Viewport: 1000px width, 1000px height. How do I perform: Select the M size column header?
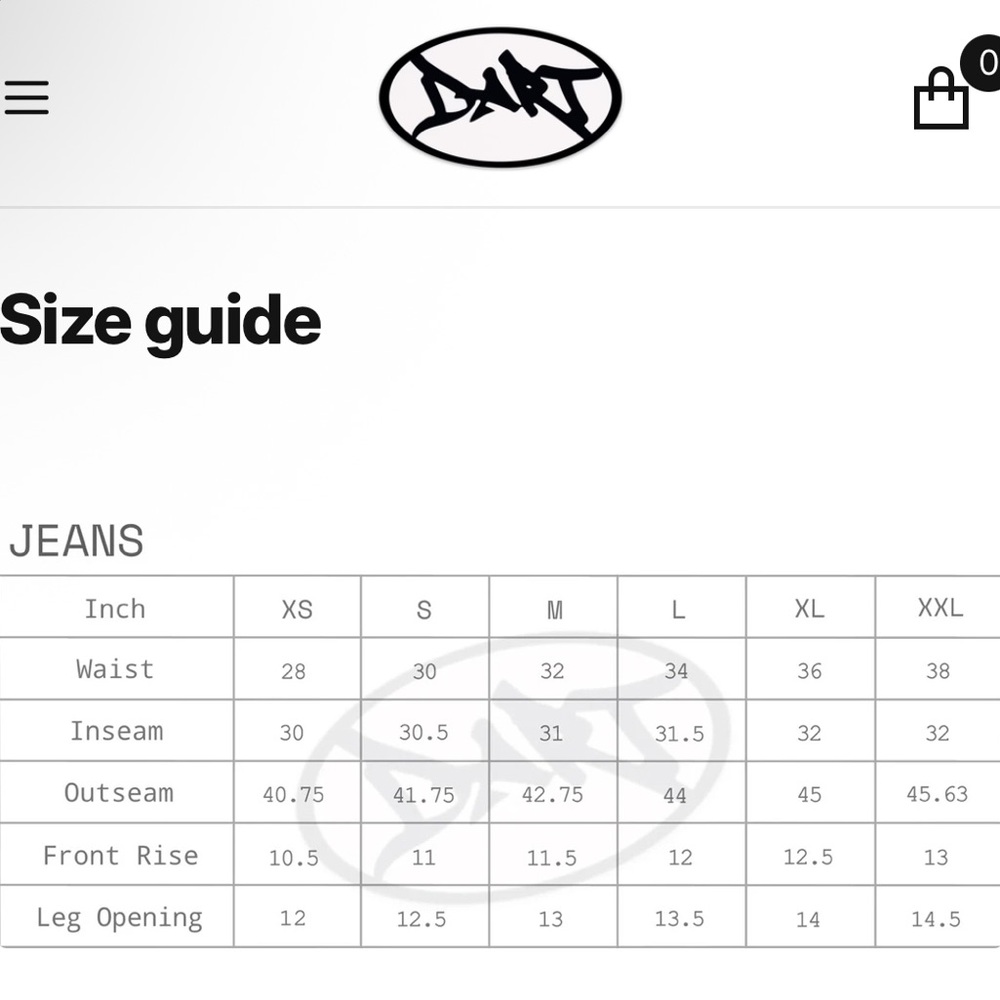tap(554, 609)
